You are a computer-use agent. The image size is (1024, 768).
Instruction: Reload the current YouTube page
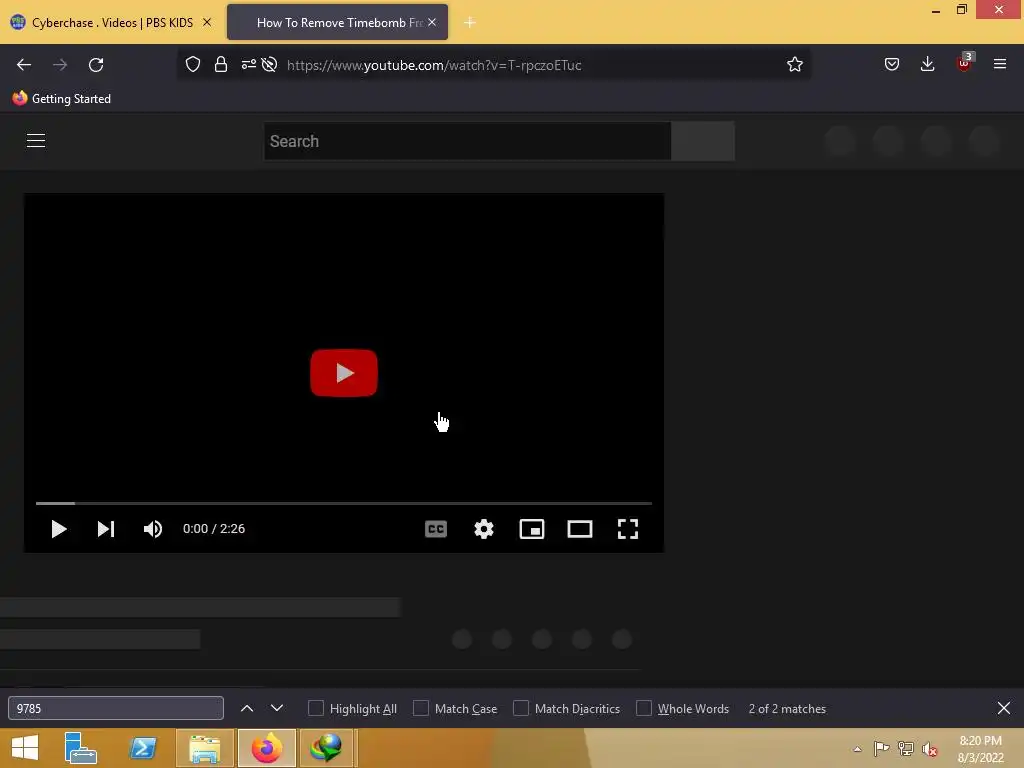click(96, 65)
